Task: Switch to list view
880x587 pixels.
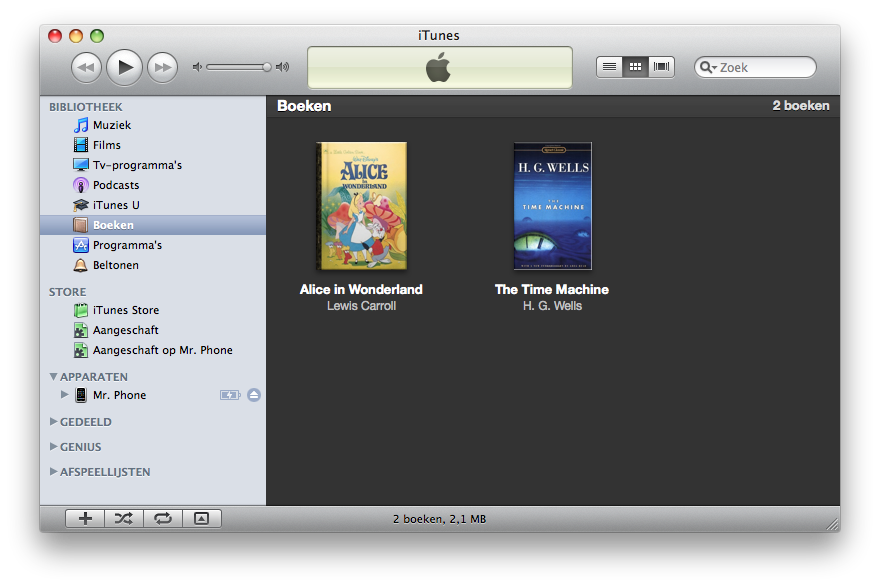Action: point(609,67)
